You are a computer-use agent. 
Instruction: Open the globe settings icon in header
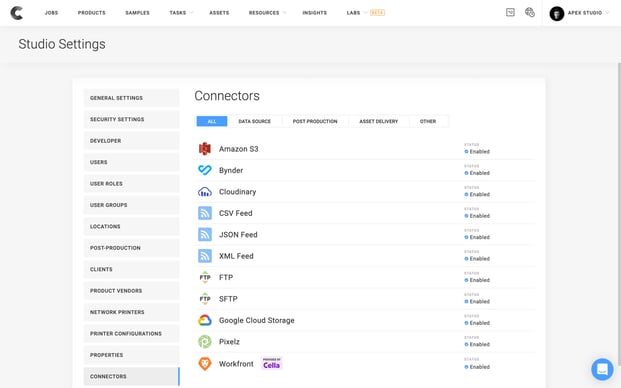coord(530,12)
